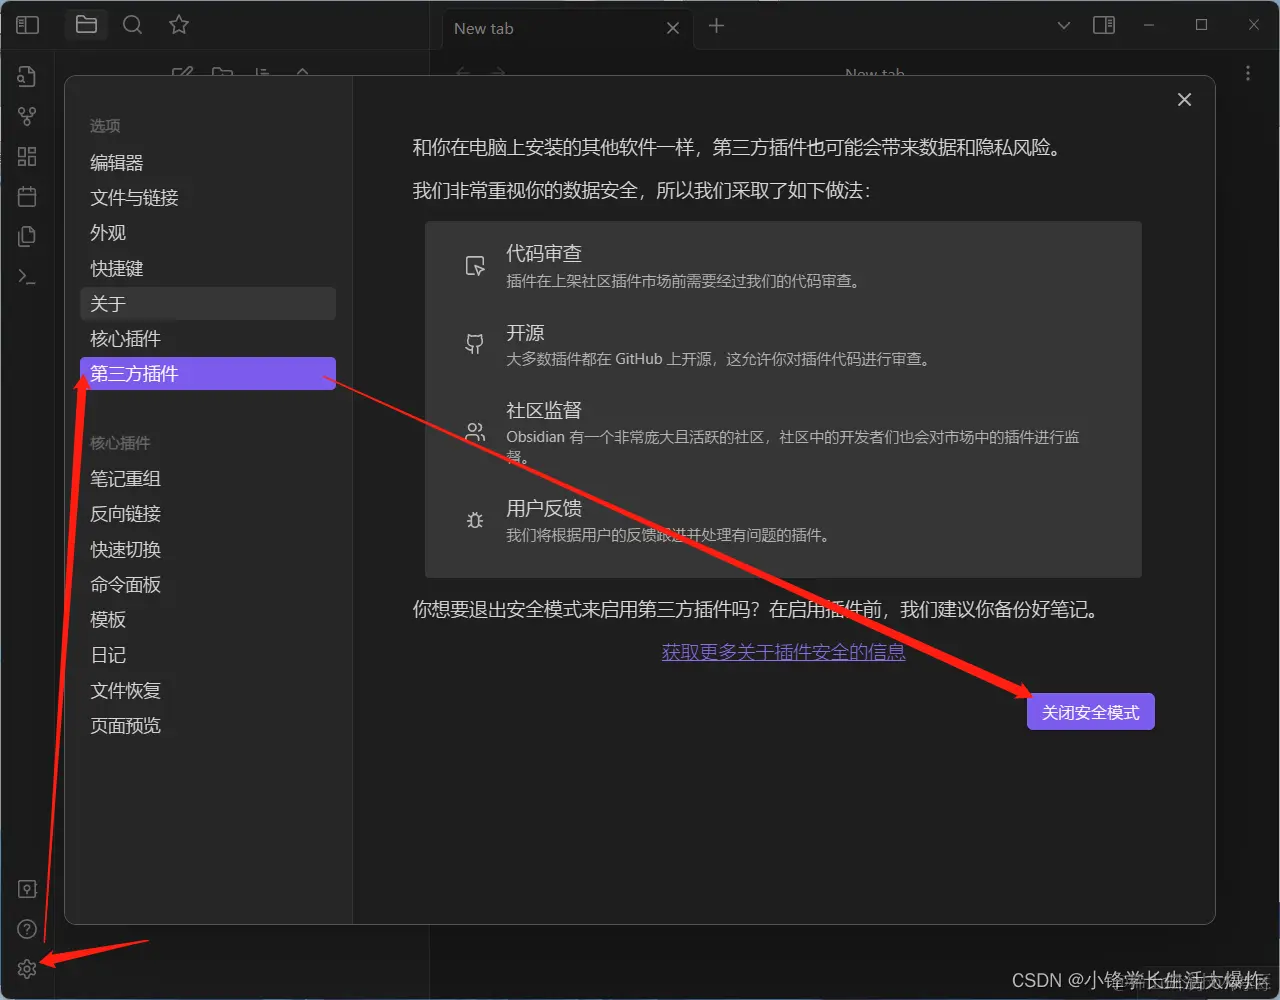Open the tab list dropdown chevron

[x=1064, y=25]
